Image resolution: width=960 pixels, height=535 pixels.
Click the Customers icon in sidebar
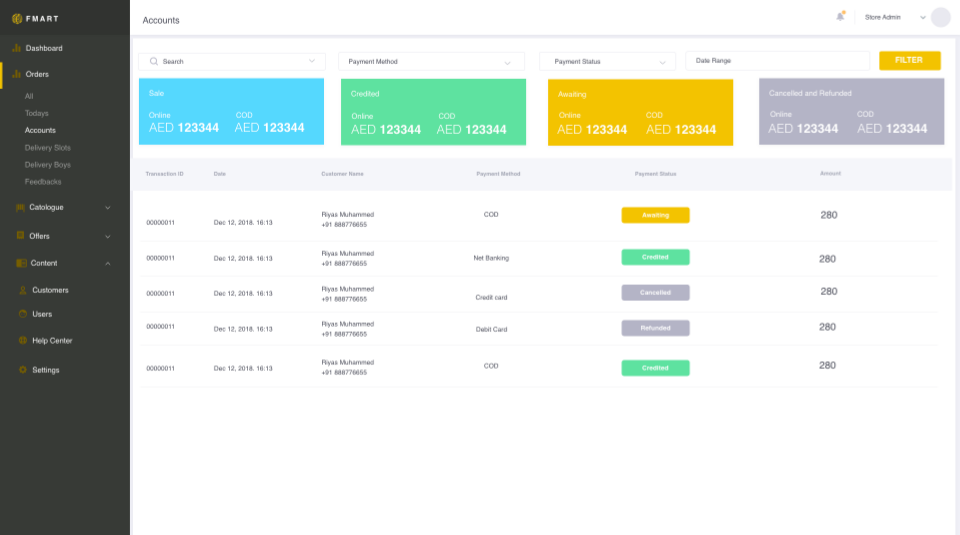click(x=23, y=290)
